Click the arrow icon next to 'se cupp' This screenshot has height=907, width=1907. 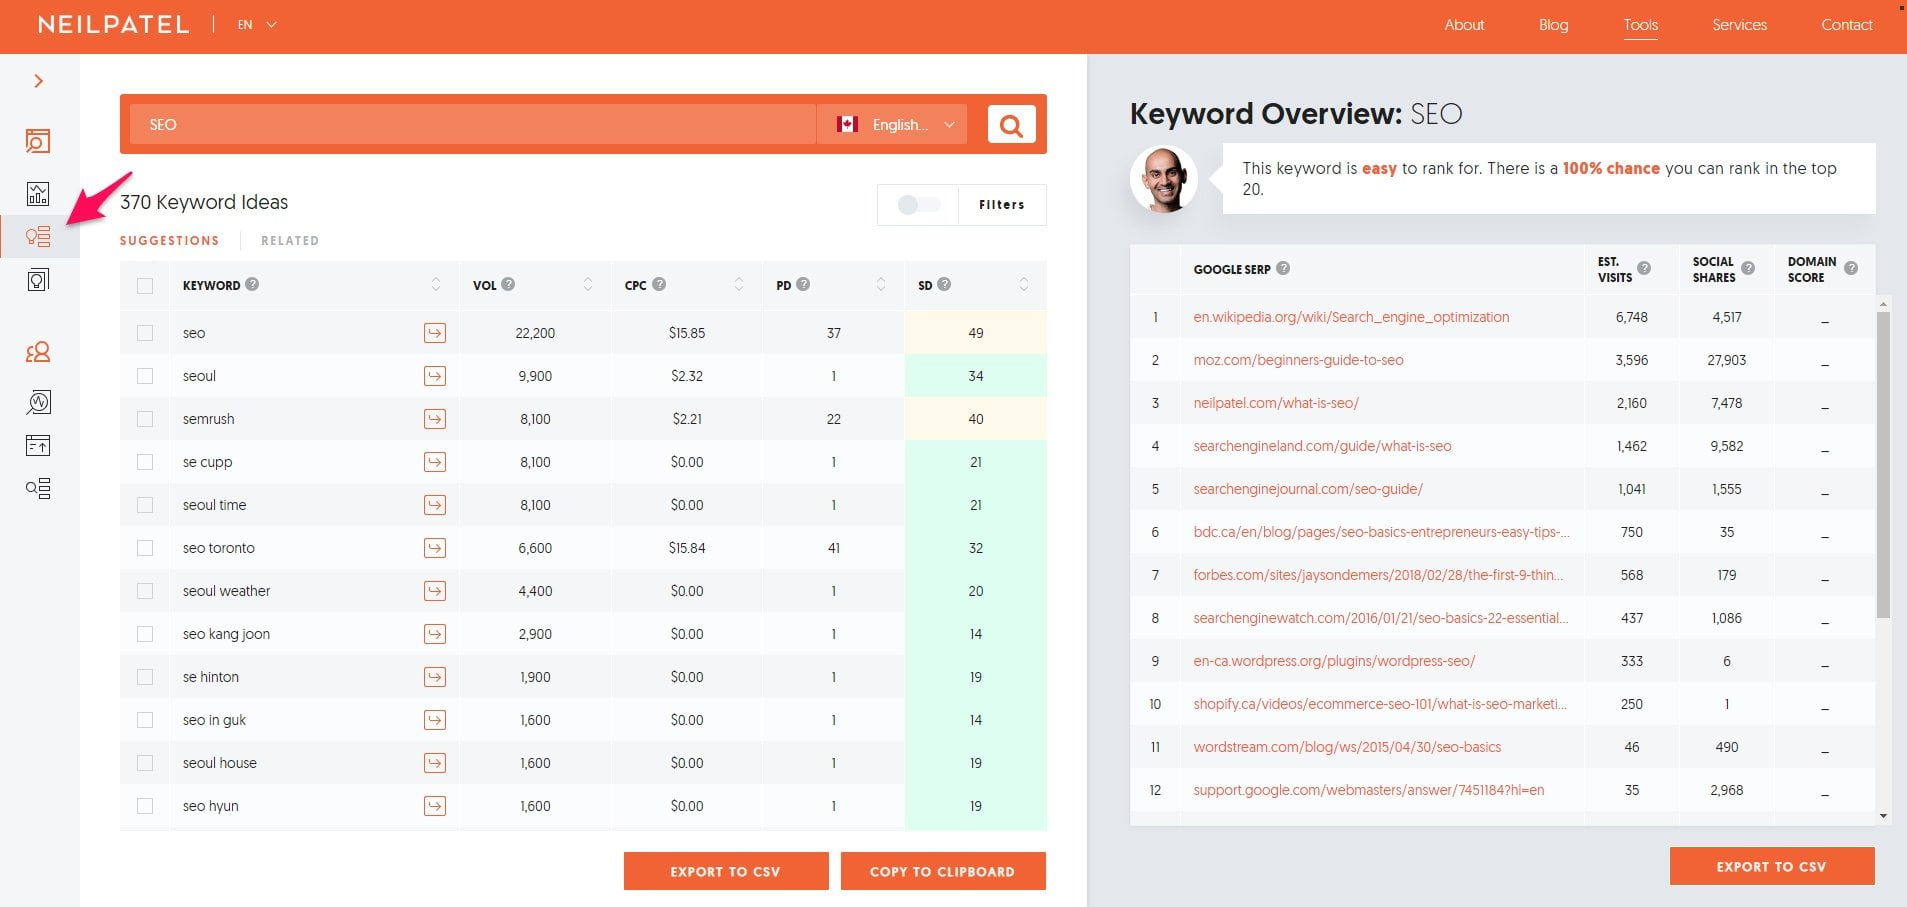pos(435,462)
